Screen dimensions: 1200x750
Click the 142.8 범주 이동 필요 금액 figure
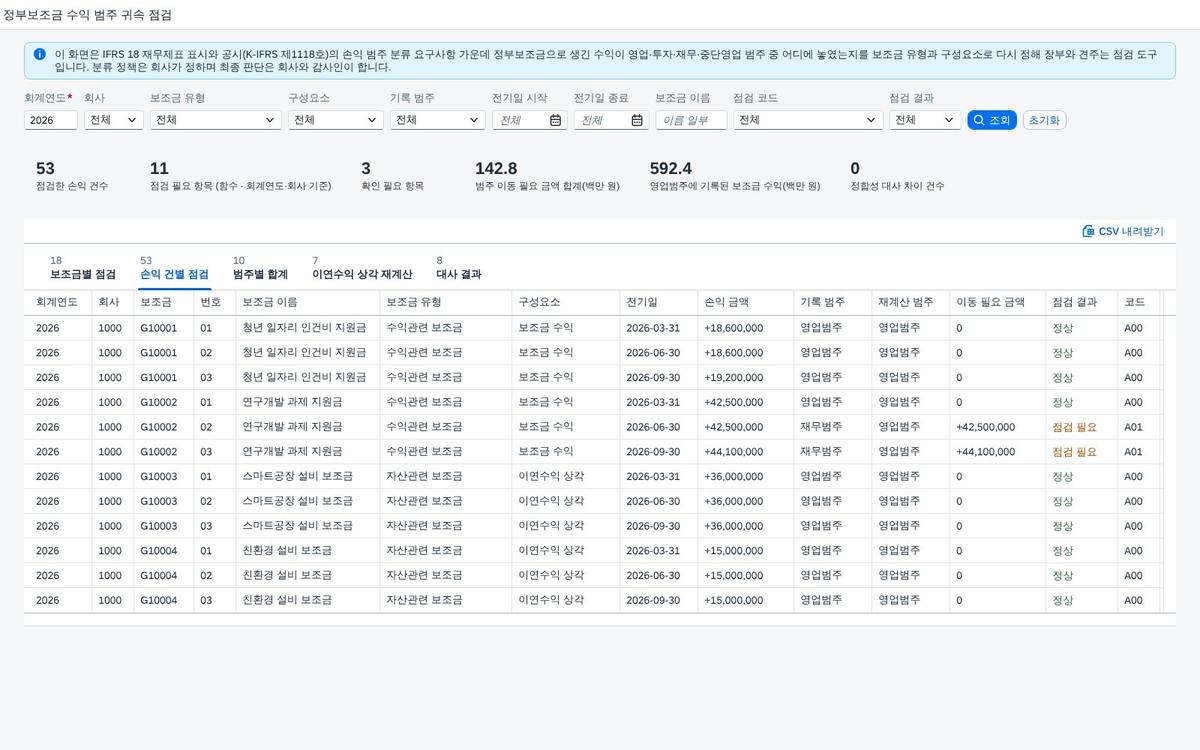coord(496,169)
